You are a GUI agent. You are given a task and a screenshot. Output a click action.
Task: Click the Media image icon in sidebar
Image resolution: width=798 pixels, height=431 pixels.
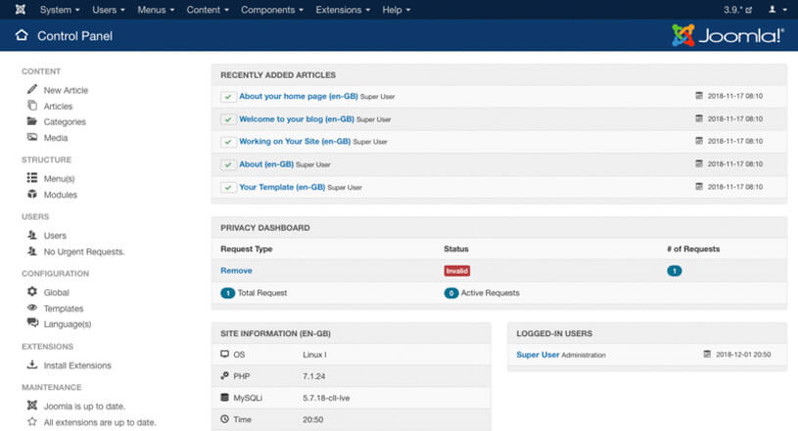click(x=33, y=137)
